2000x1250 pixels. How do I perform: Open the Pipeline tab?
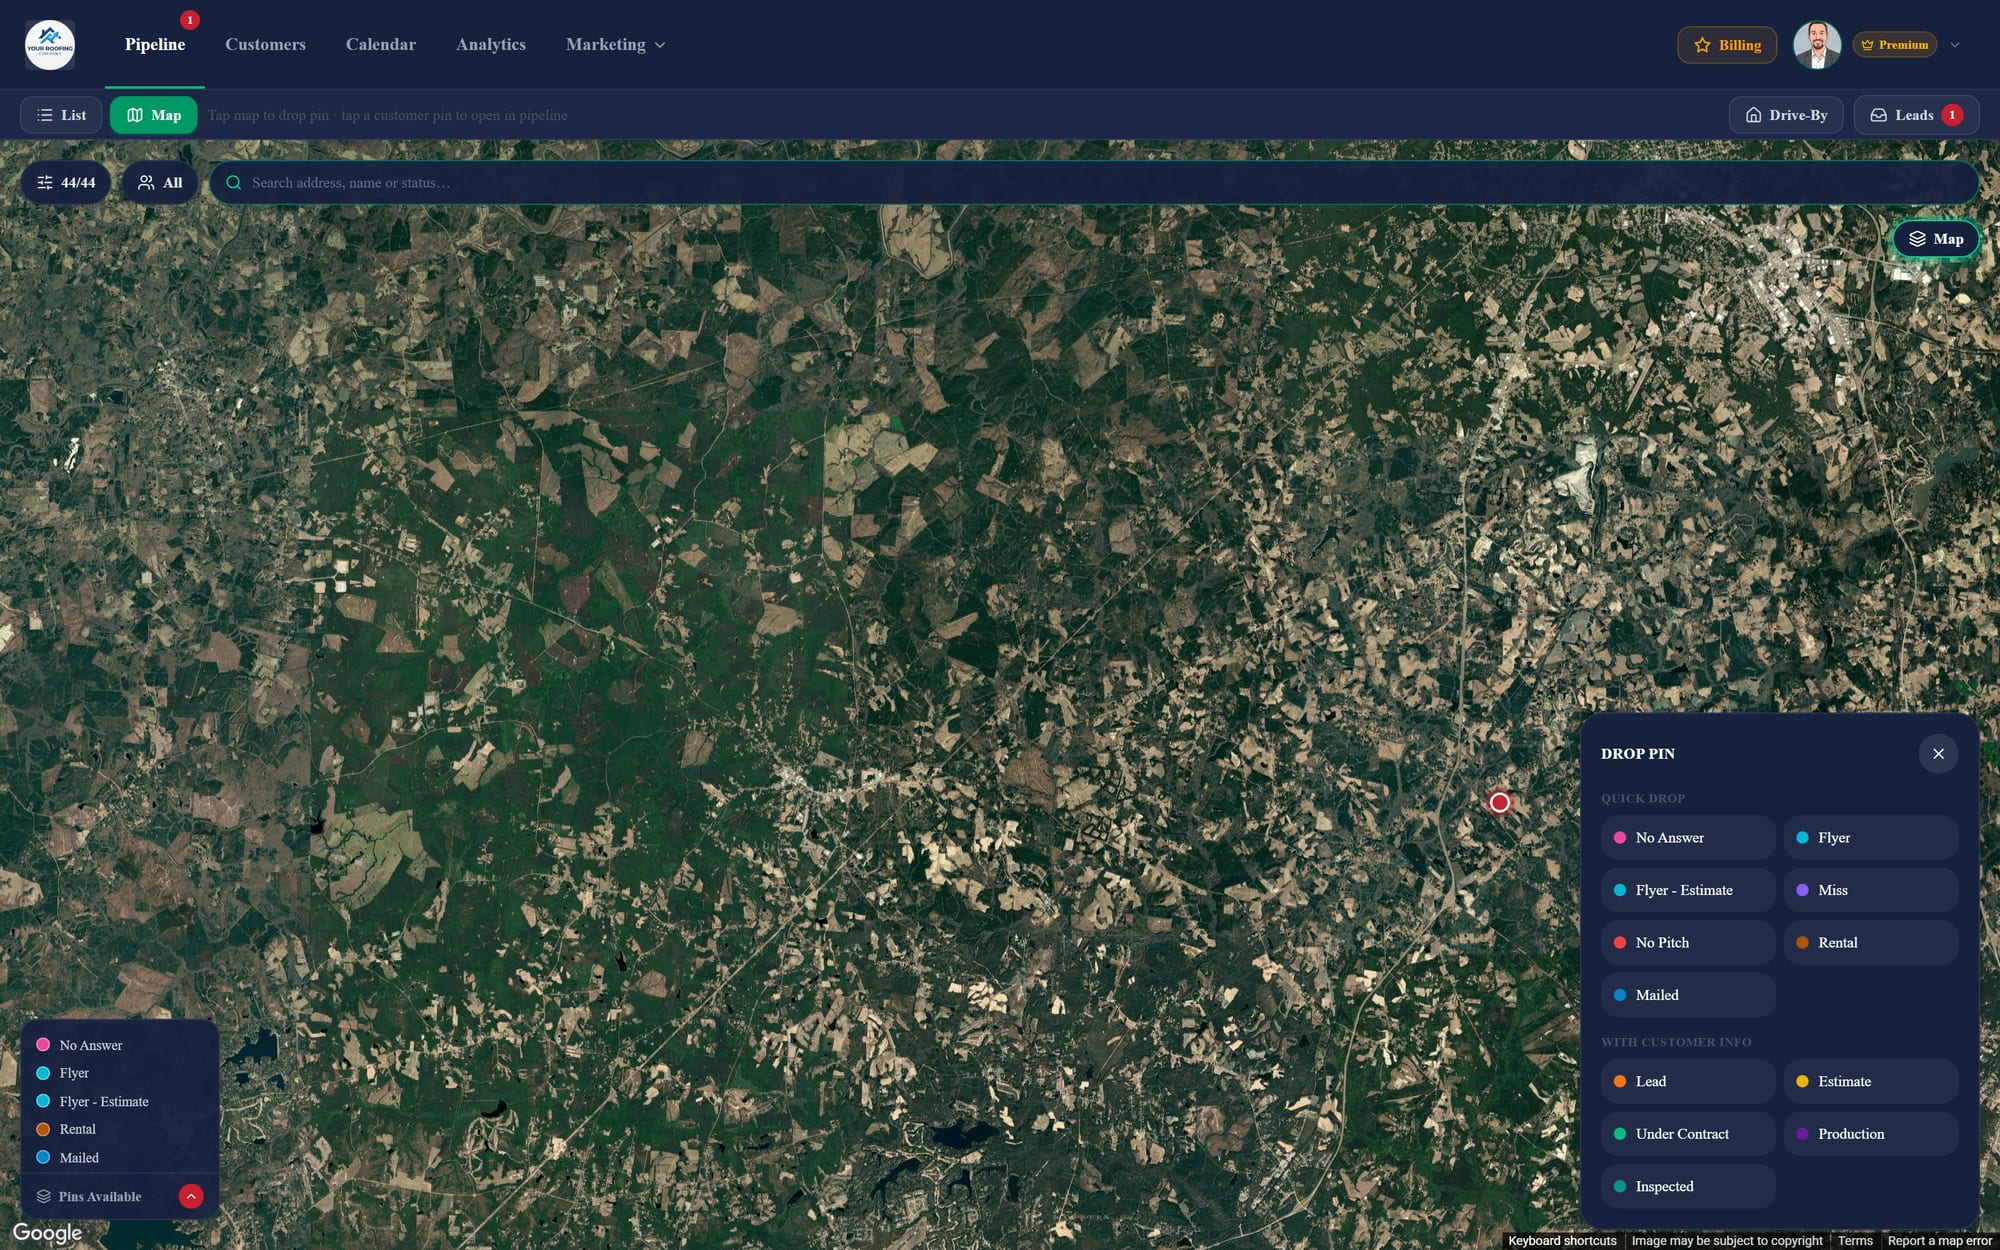pos(155,45)
